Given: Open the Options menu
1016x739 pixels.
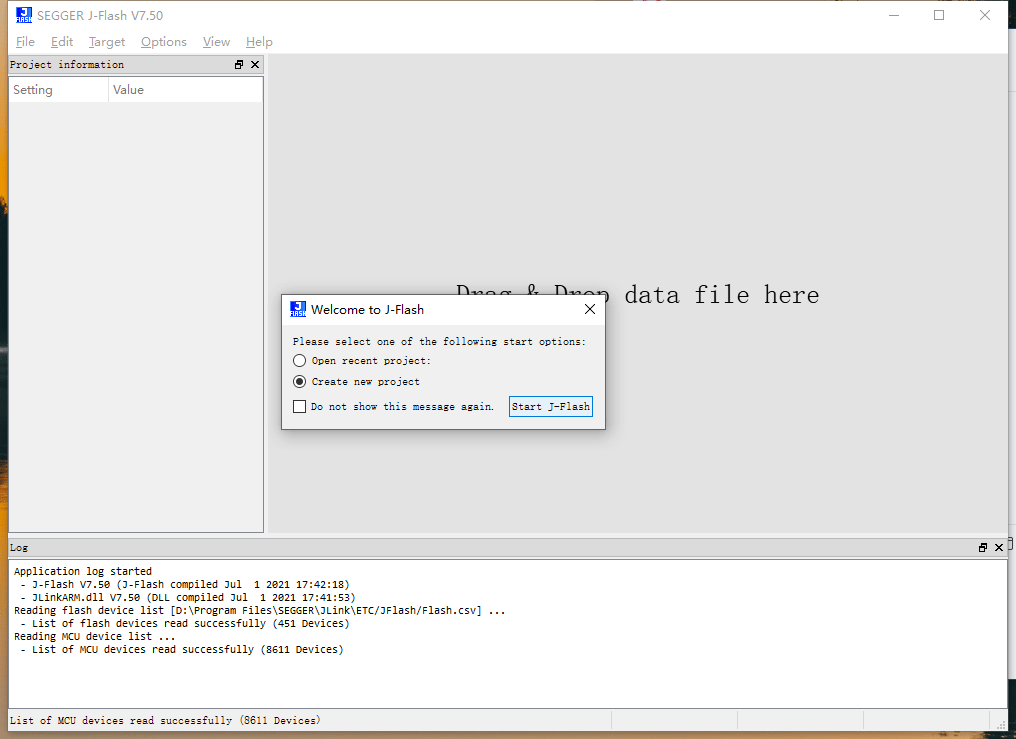Looking at the screenshot, I should point(163,42).
